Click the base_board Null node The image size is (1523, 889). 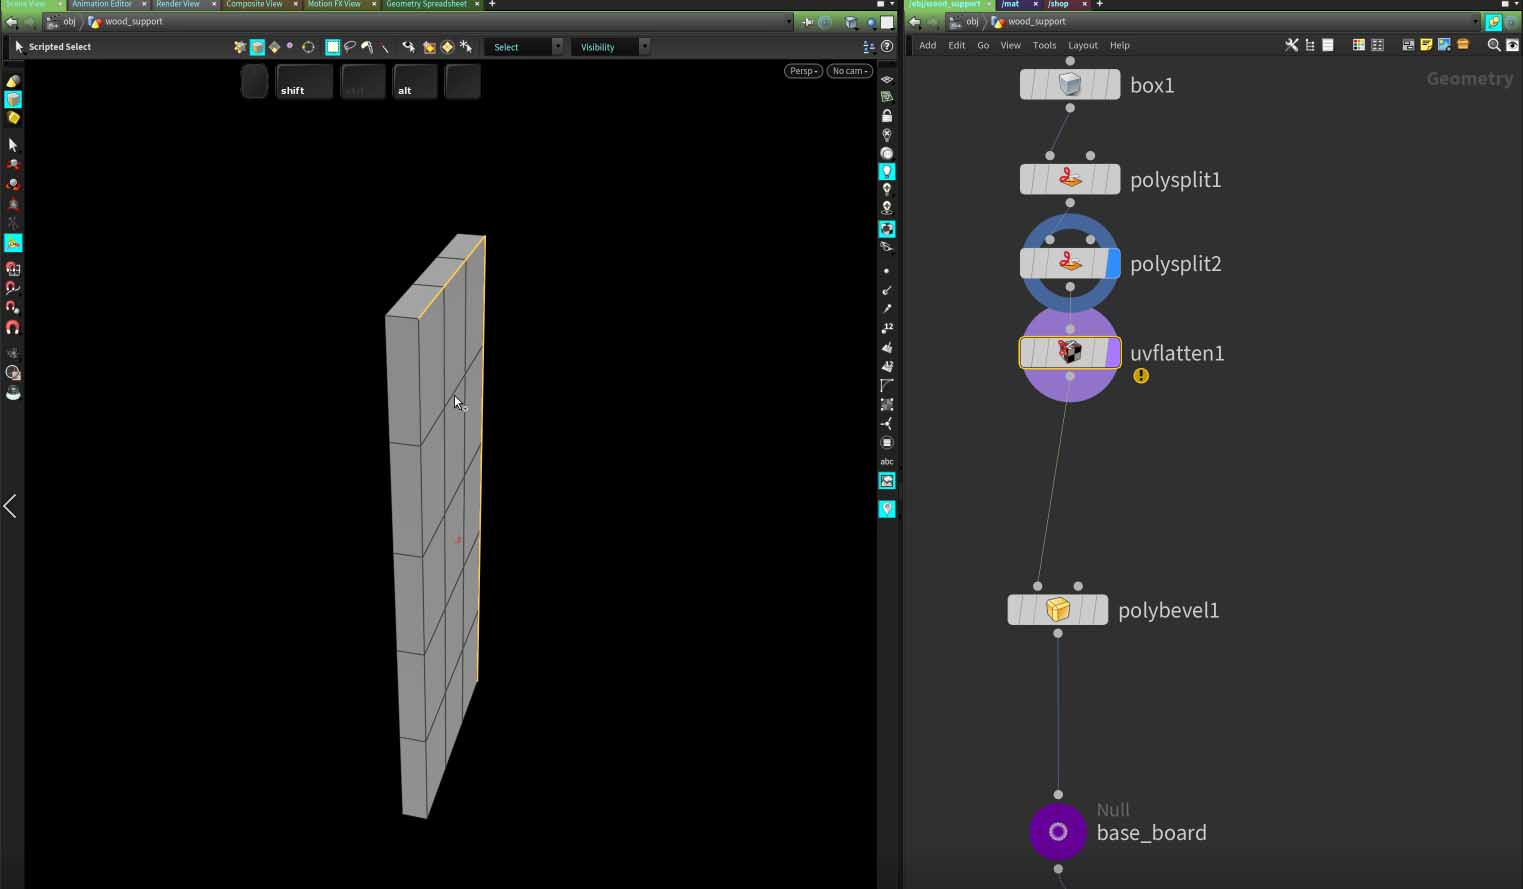(1057, 832)
